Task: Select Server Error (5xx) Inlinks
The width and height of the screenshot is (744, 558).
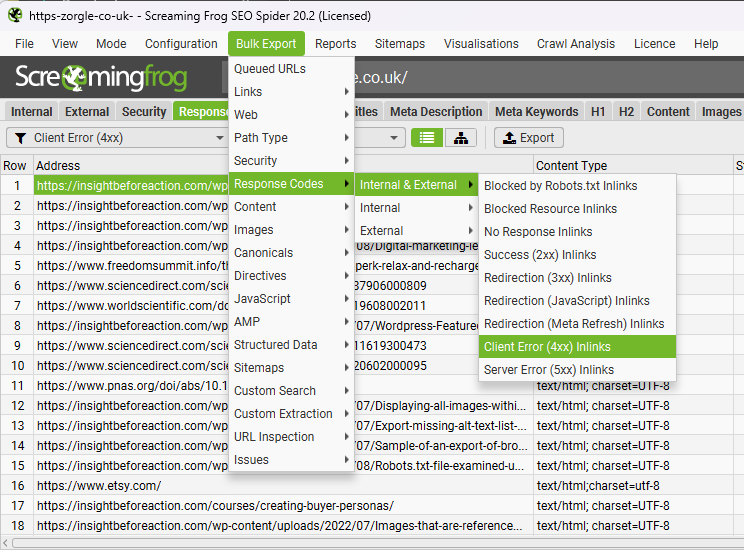Action: pos(577,370)
